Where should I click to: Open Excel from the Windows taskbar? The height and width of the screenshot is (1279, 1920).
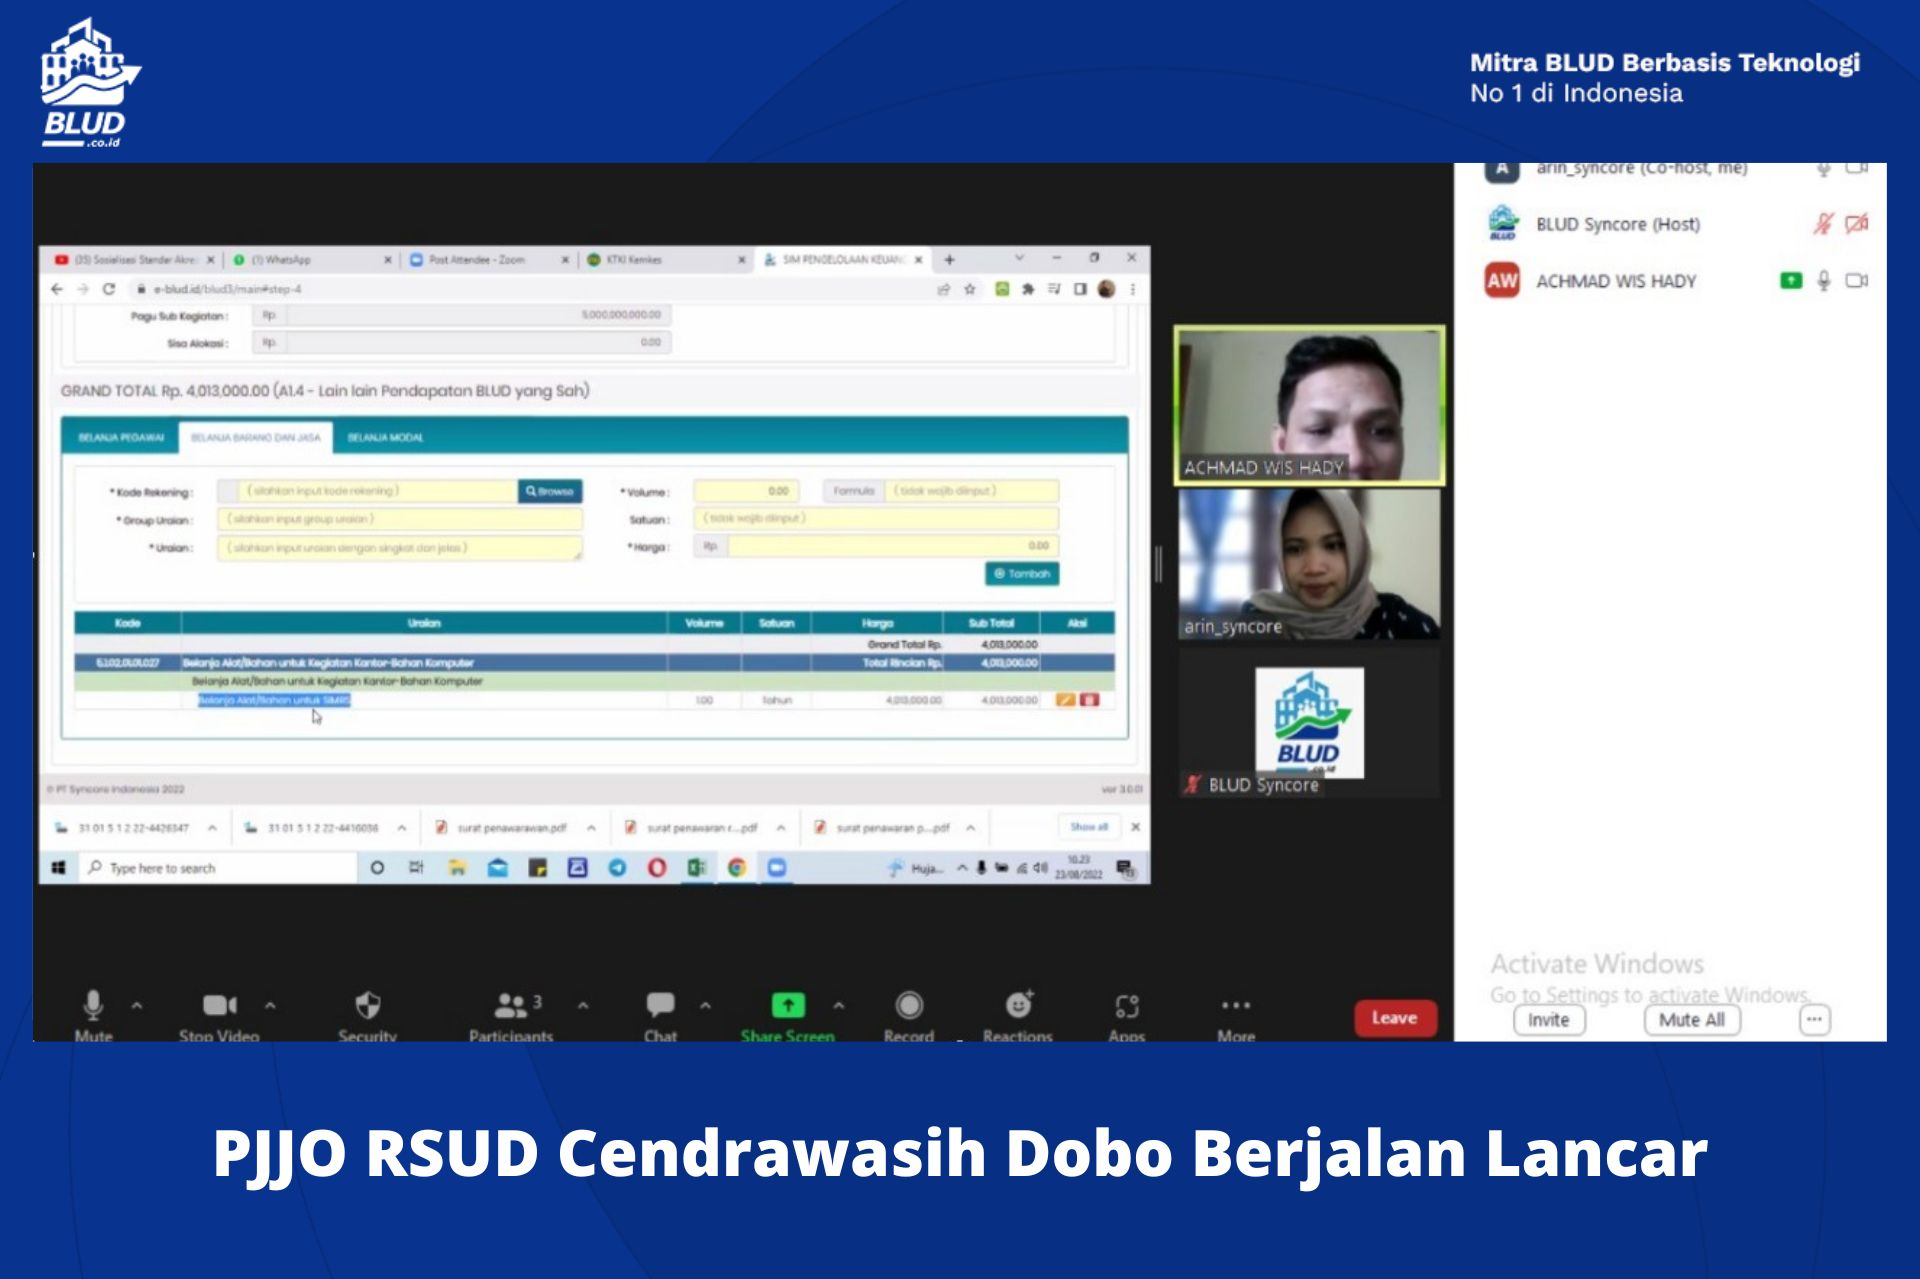click(697, 868)
